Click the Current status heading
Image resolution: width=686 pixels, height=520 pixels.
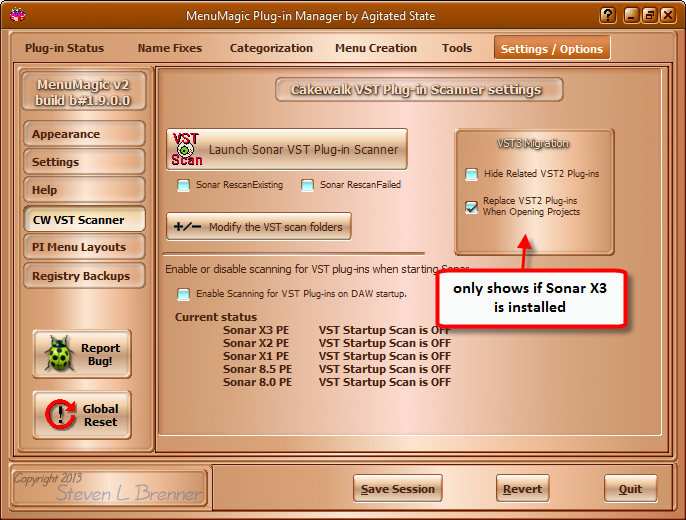tap(216, 317)
